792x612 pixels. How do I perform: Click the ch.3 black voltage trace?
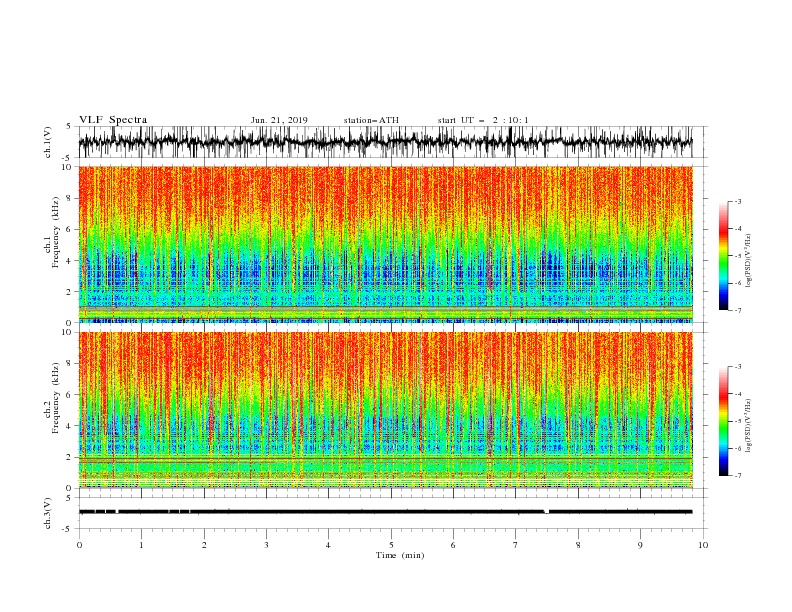[x=385, y=512]
